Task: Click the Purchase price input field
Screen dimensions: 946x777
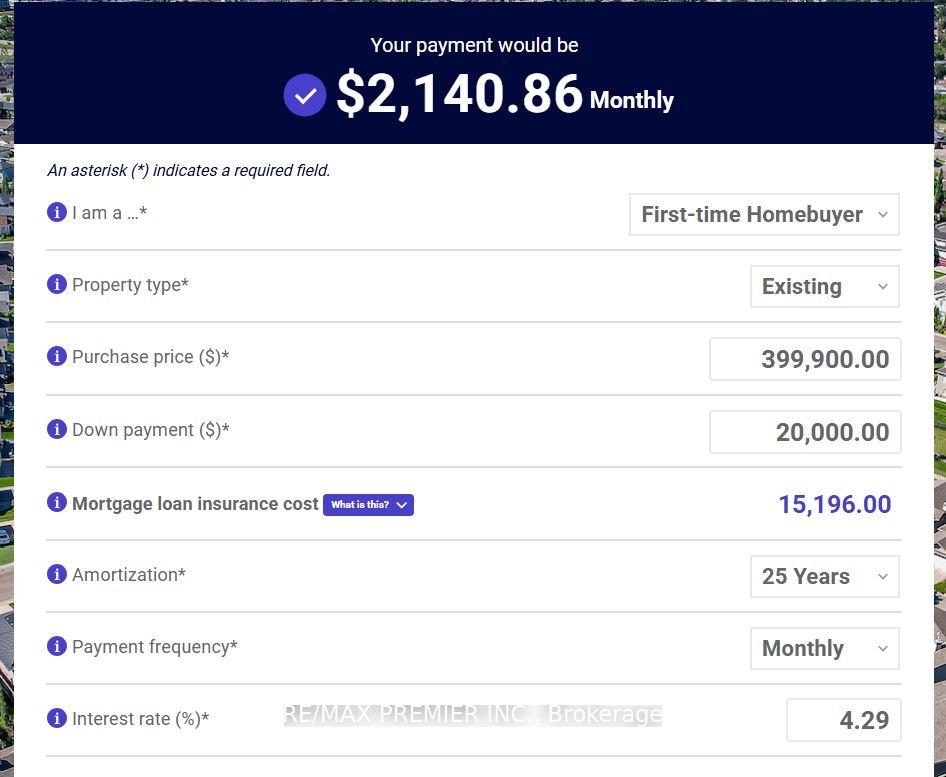Action: (x=805, y=360)
